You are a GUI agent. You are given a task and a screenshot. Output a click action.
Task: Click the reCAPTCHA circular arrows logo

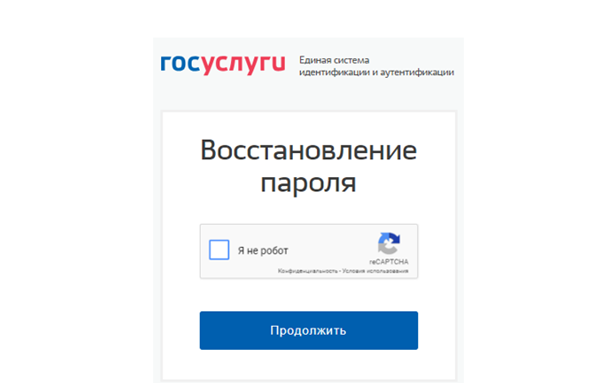tap(389, 243)
